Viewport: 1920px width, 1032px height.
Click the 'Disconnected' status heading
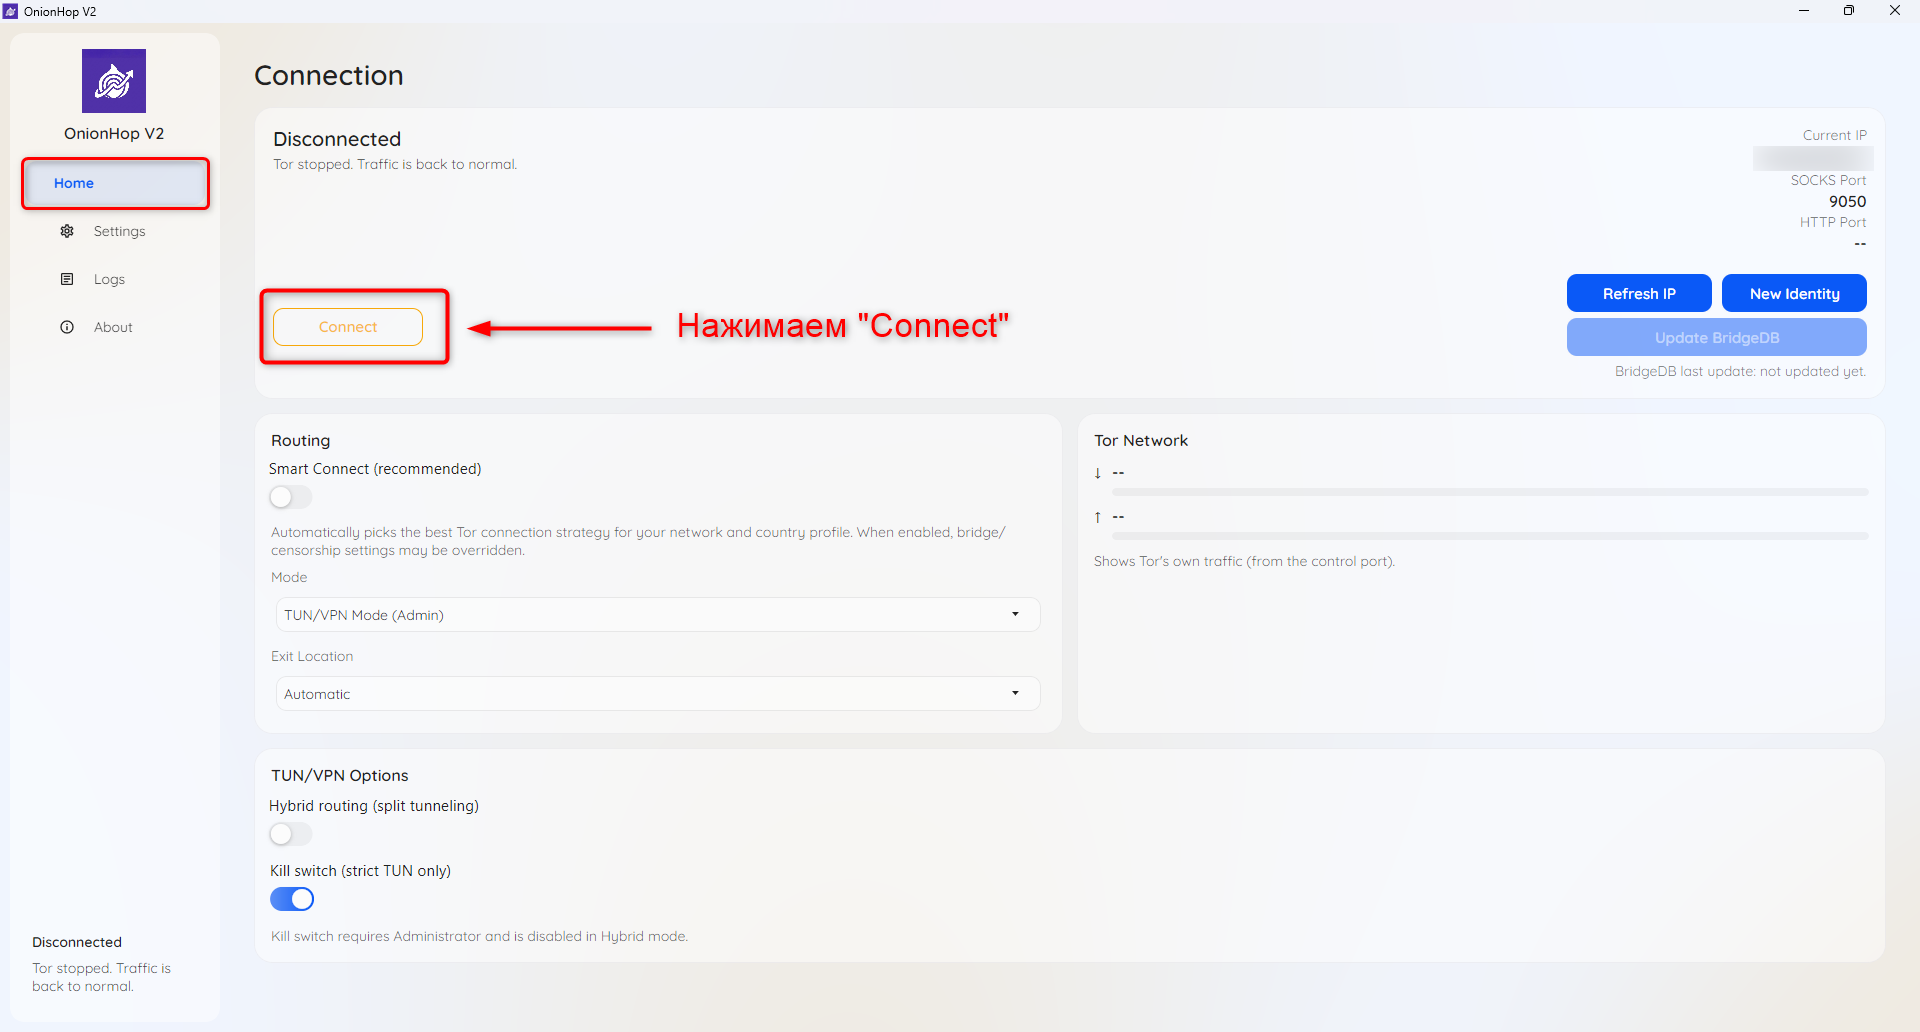click(337, 139)
